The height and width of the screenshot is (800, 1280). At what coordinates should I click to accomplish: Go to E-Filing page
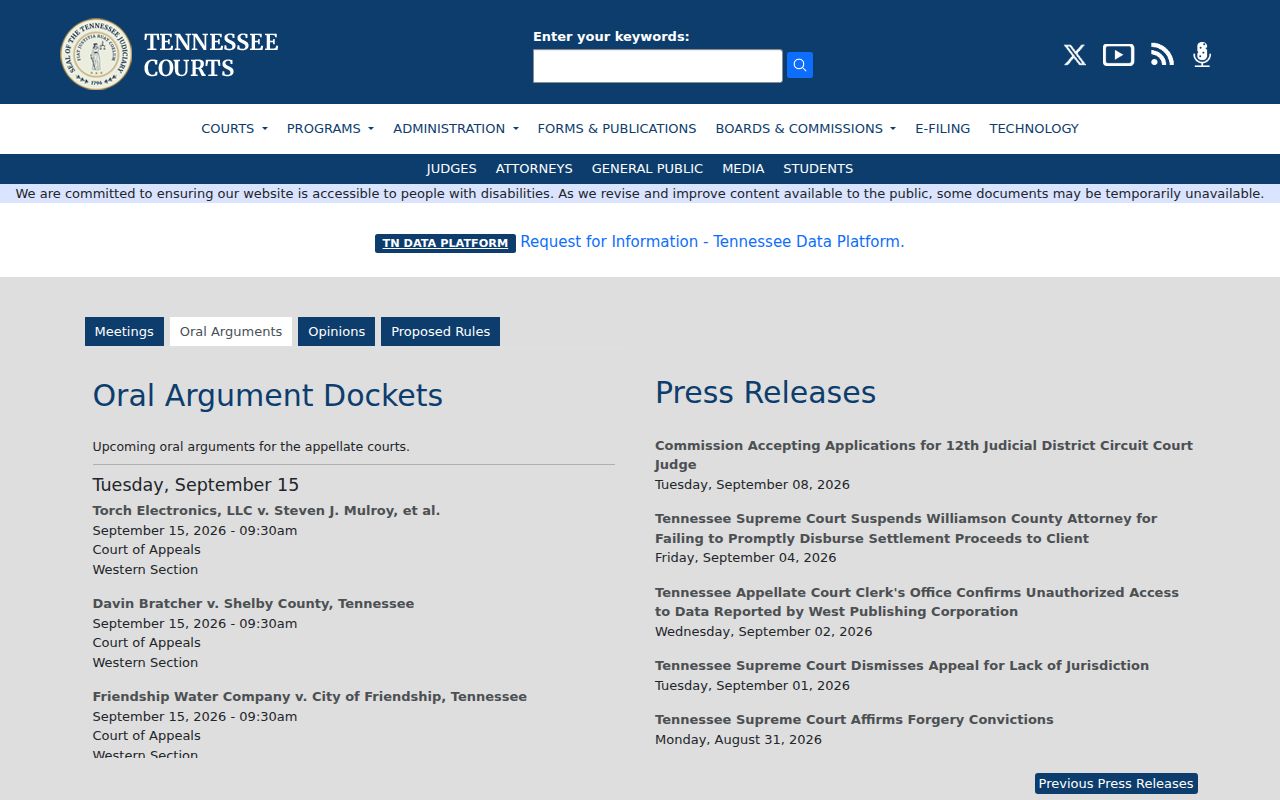tap(942, 128)
